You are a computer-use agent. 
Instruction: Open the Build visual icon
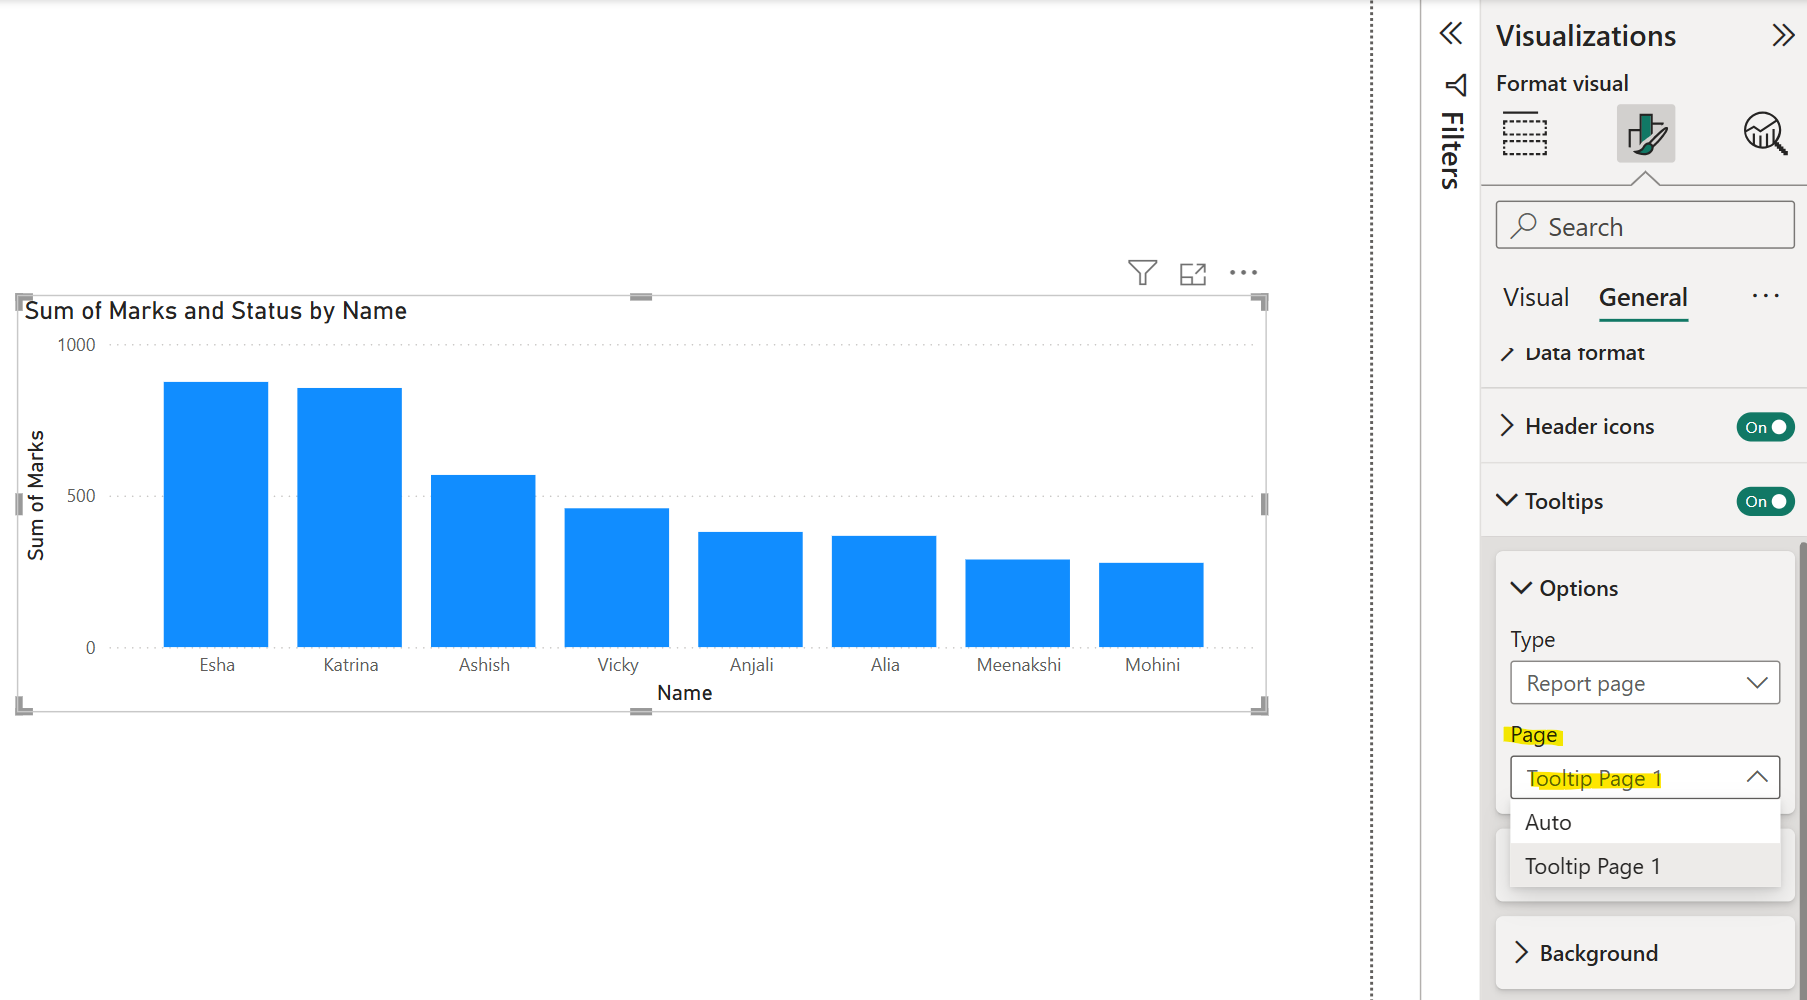(1524, 133)
